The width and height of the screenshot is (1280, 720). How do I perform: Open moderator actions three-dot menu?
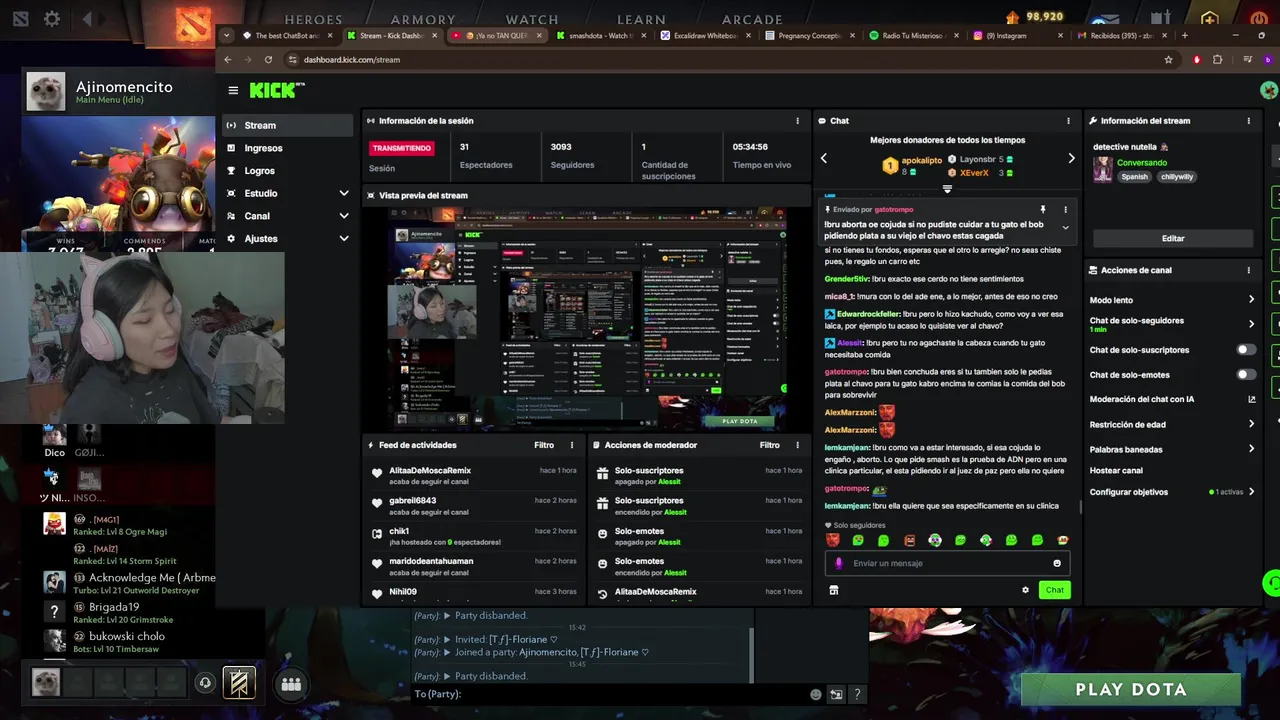pyautogui.click(x=797, y=445)
